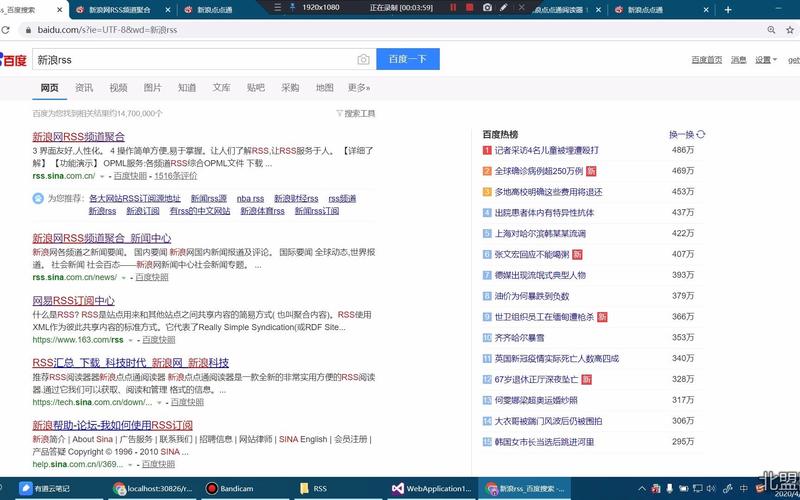Open the 新浪网RSS频道聚合_新闻中心 result

point(102,238)
